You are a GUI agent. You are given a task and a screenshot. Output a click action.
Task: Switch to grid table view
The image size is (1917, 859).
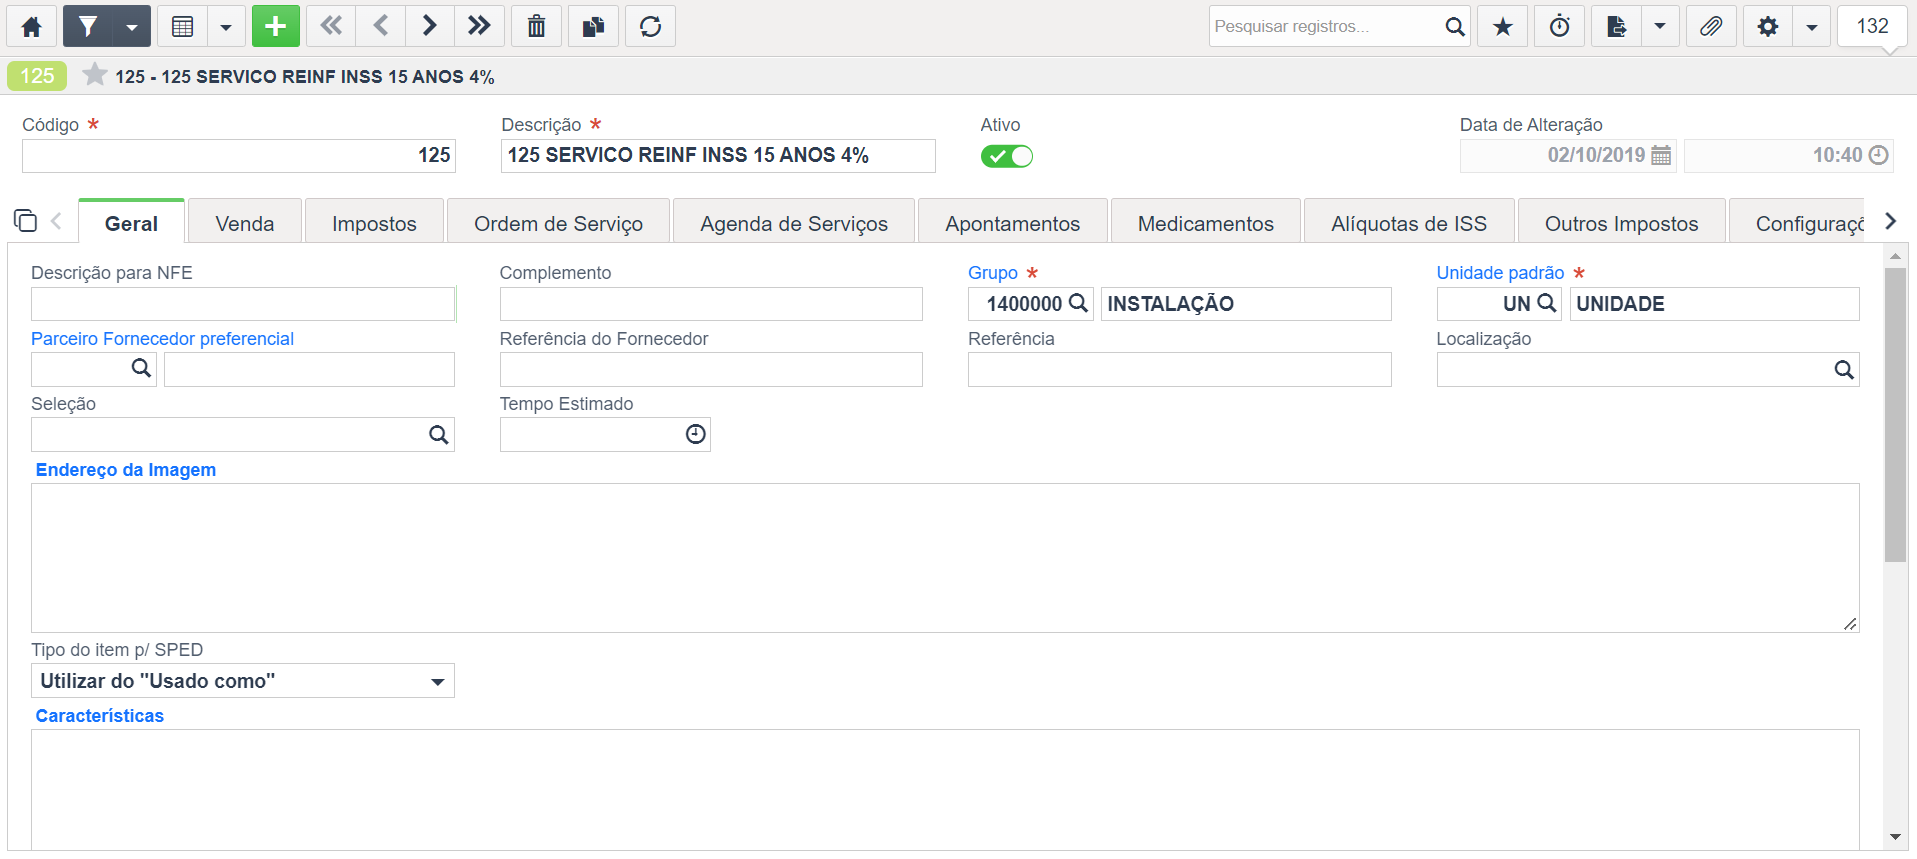coord(183,27)
